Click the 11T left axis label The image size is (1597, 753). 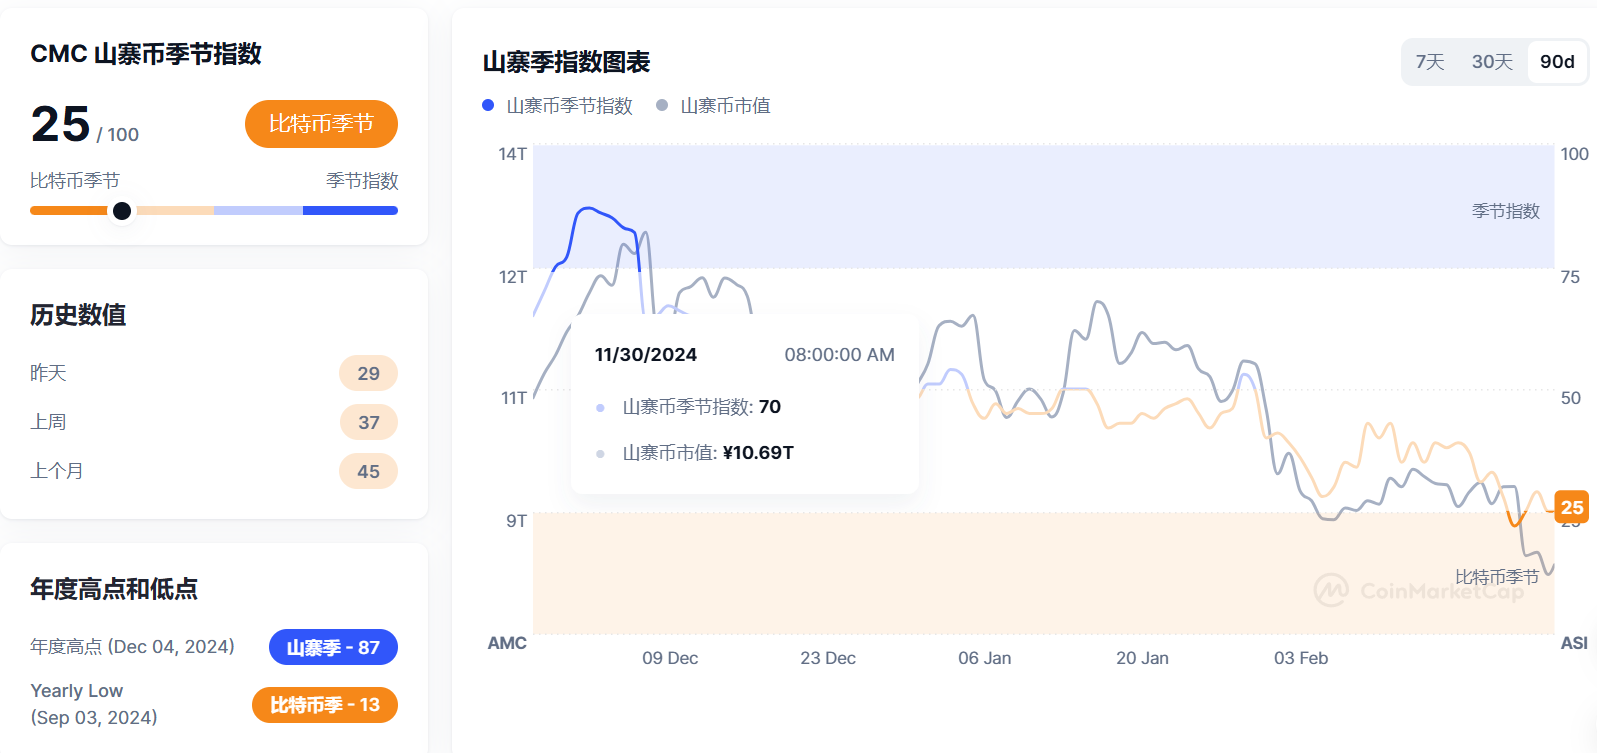point(514,398)
